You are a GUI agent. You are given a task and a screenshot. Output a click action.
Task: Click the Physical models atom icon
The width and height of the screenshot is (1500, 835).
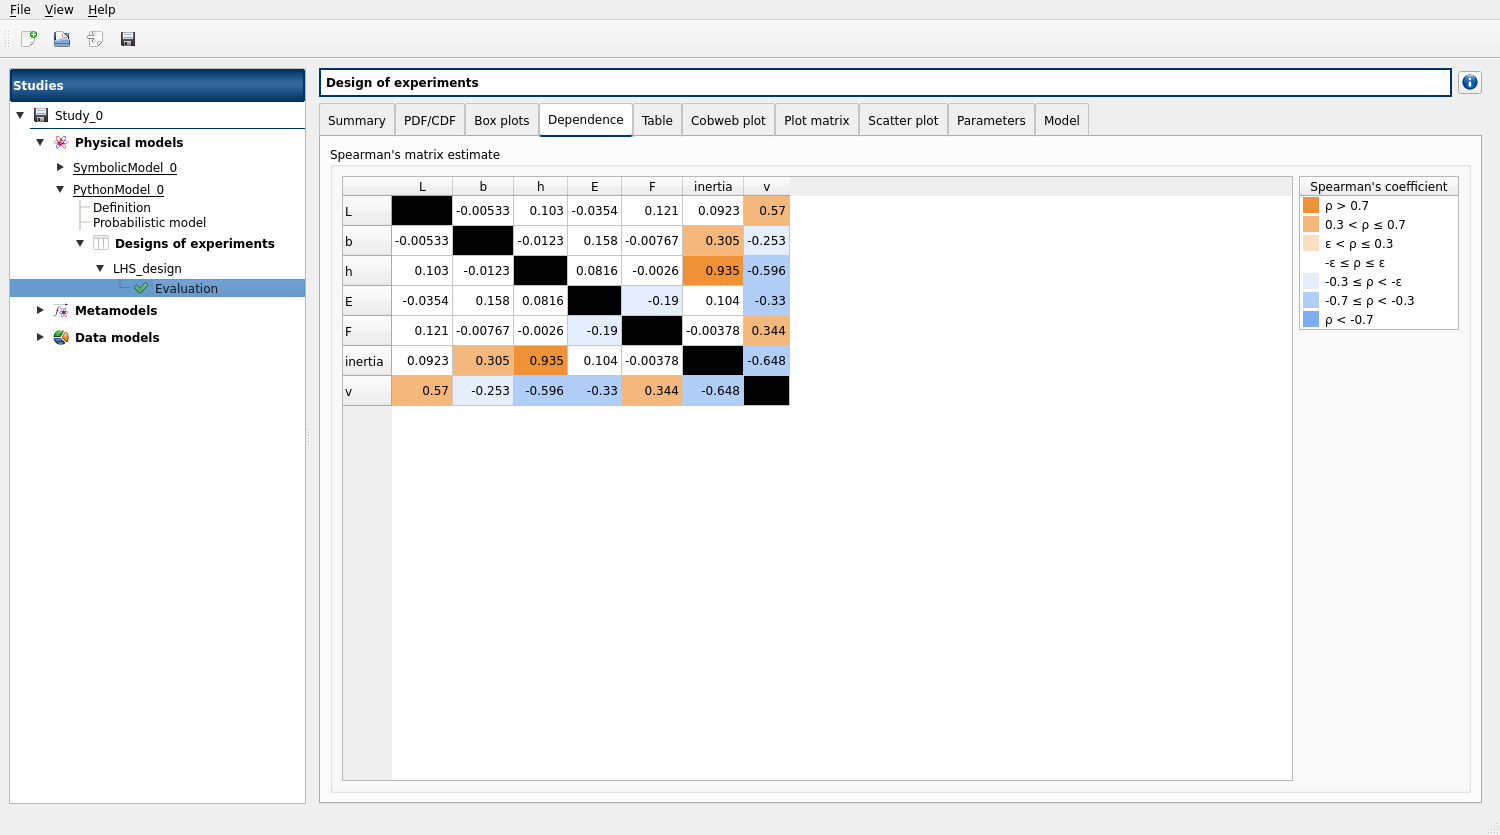point(61,142)
